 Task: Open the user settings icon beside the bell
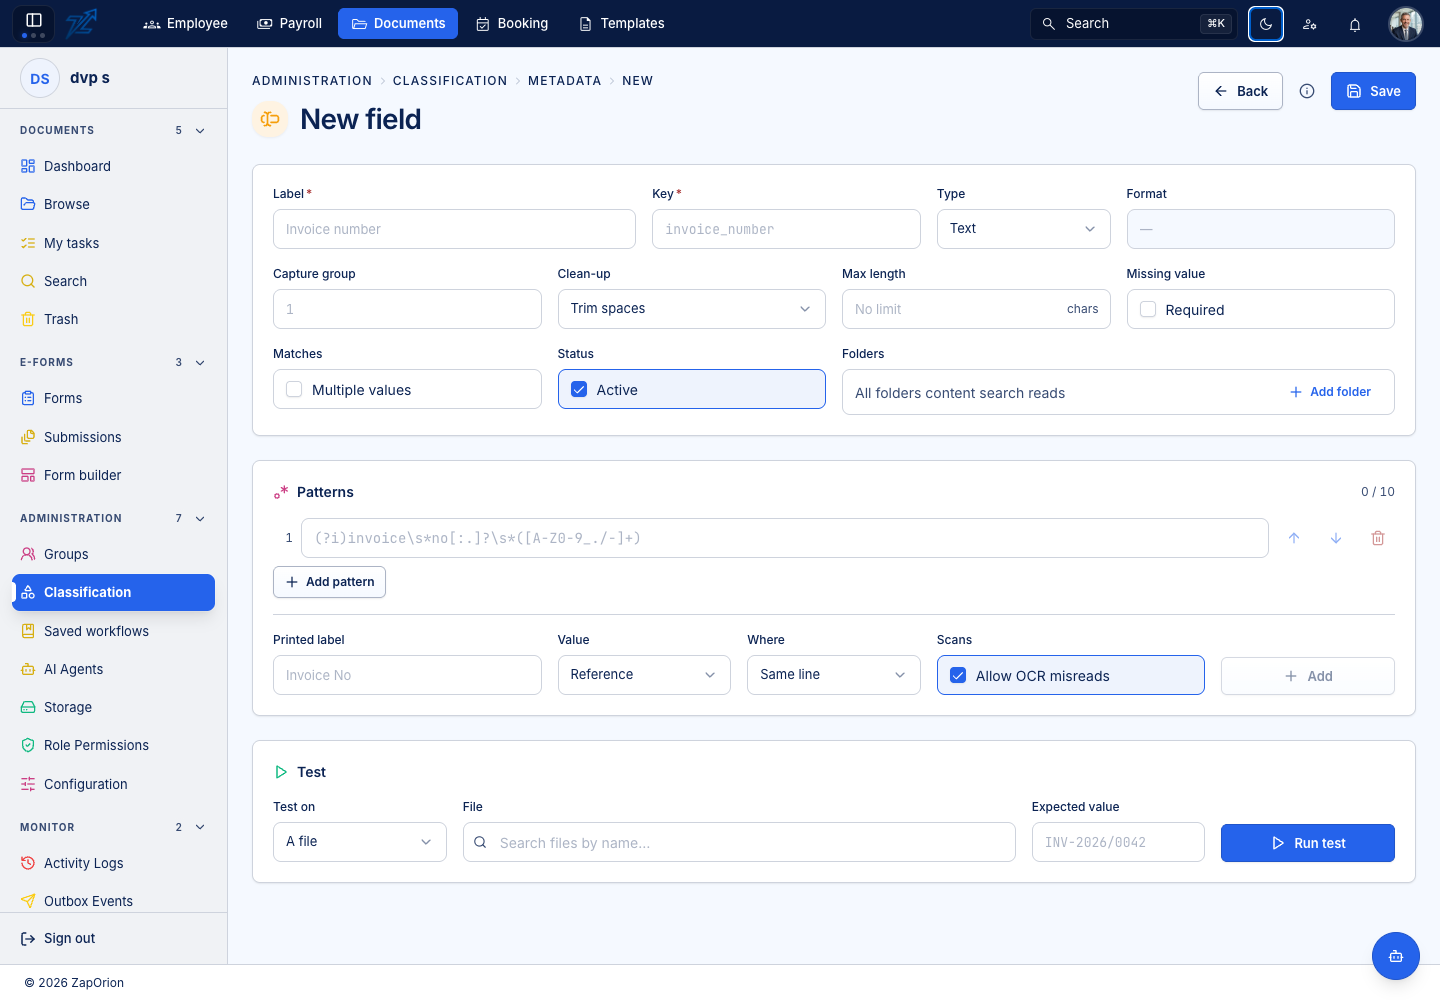(x=1310, y=24)
